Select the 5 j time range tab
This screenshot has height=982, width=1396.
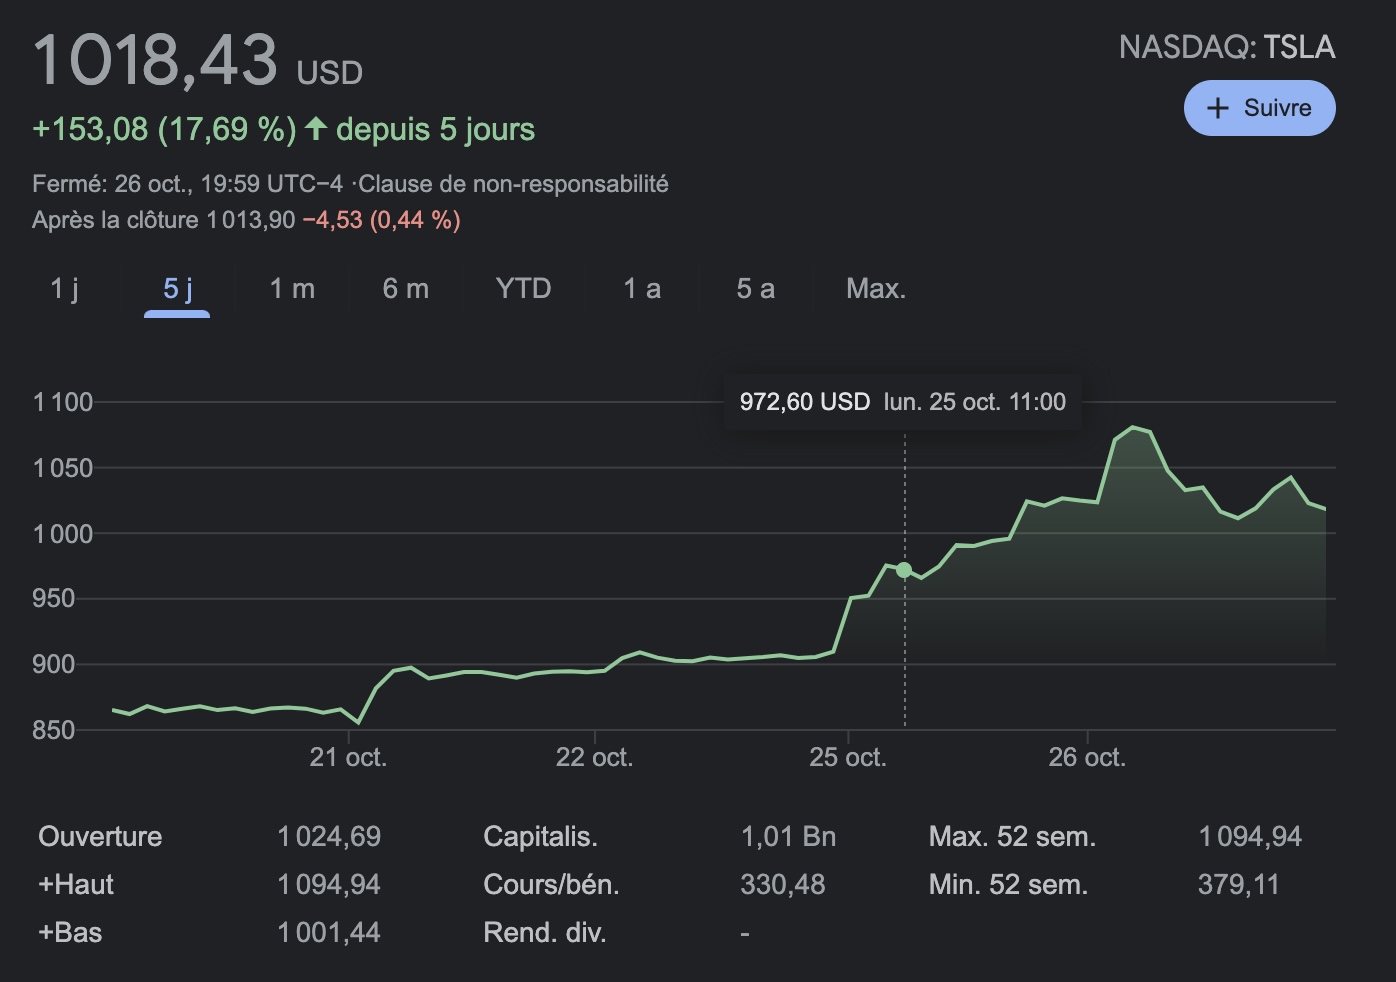click(177, 289)
